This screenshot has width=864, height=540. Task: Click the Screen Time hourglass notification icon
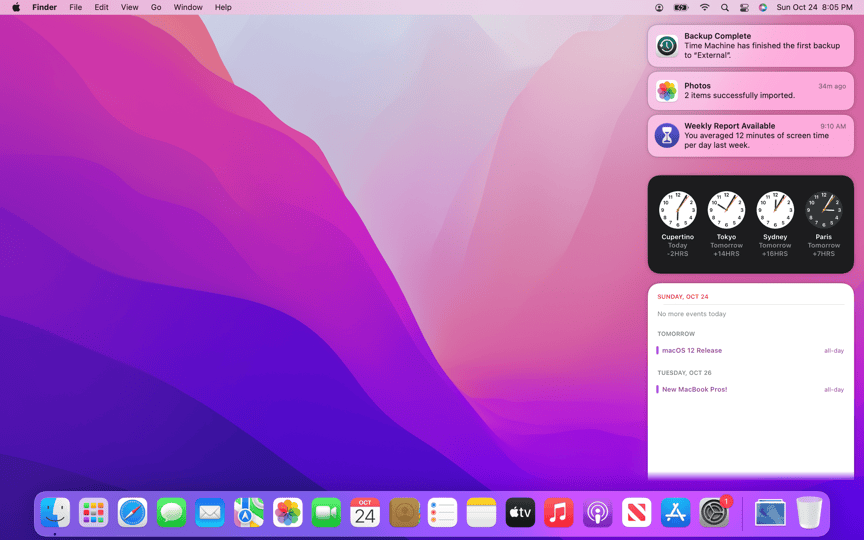tap(667, 136)
